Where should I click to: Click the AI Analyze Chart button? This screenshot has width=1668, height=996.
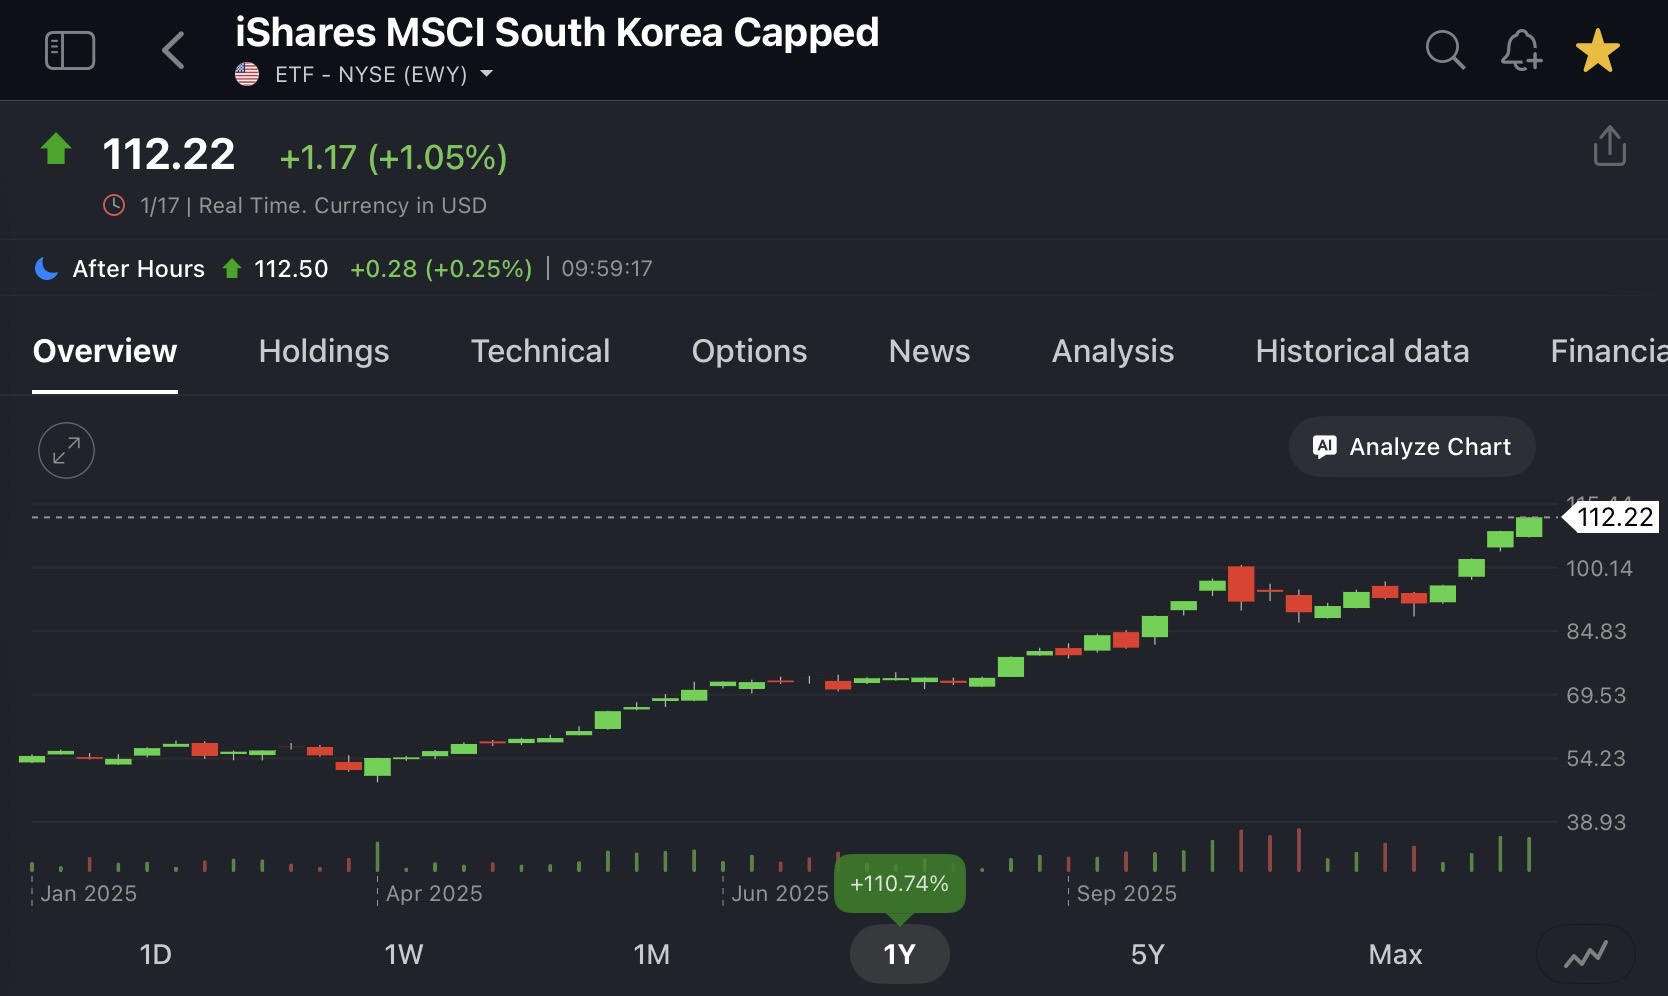1411,447
